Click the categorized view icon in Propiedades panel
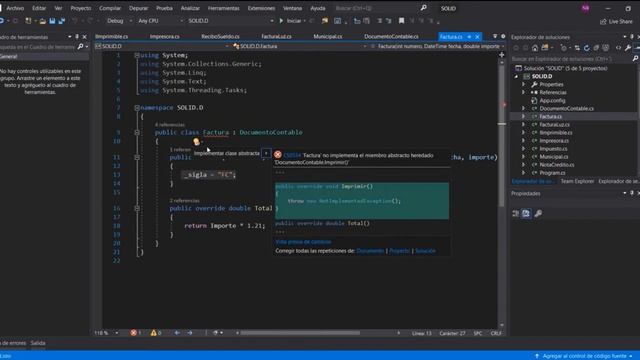The image size is (640, 360). point(516,213)
